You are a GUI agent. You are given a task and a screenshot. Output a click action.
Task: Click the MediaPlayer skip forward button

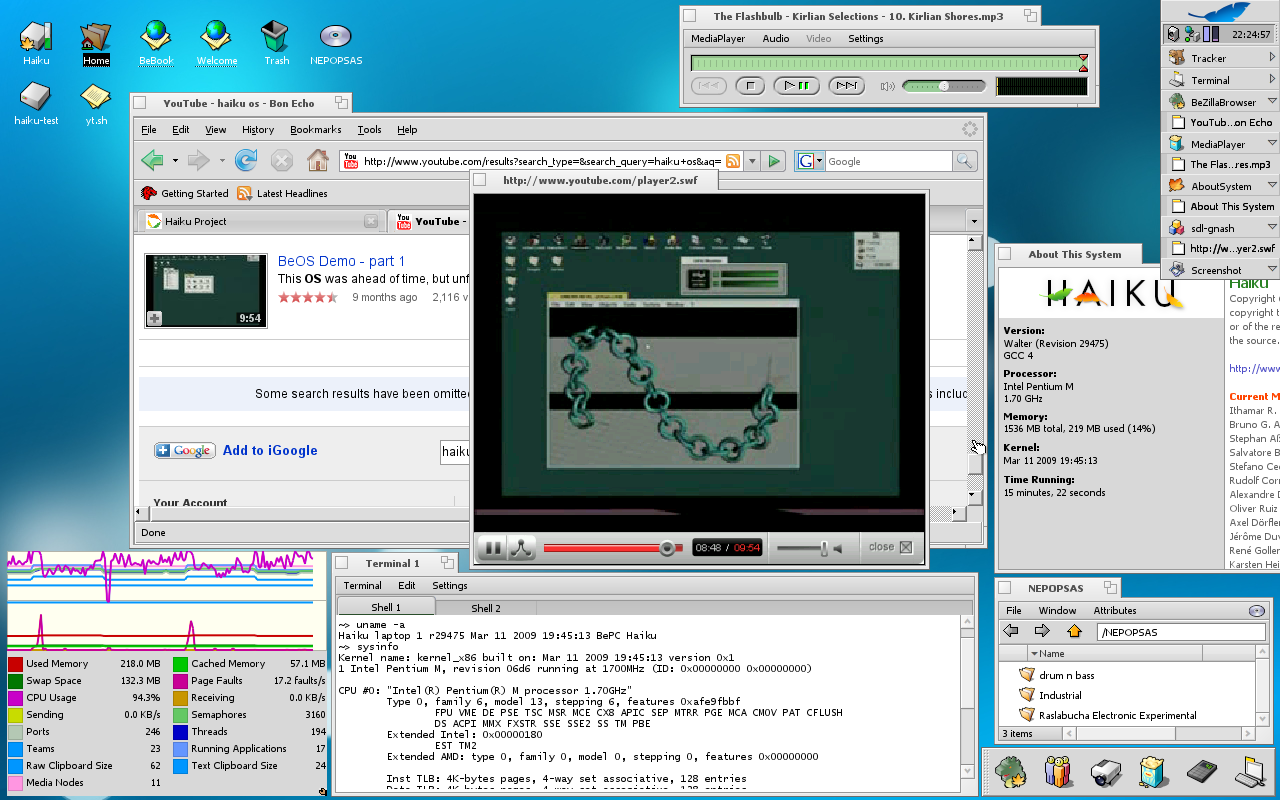pos(846,86)
